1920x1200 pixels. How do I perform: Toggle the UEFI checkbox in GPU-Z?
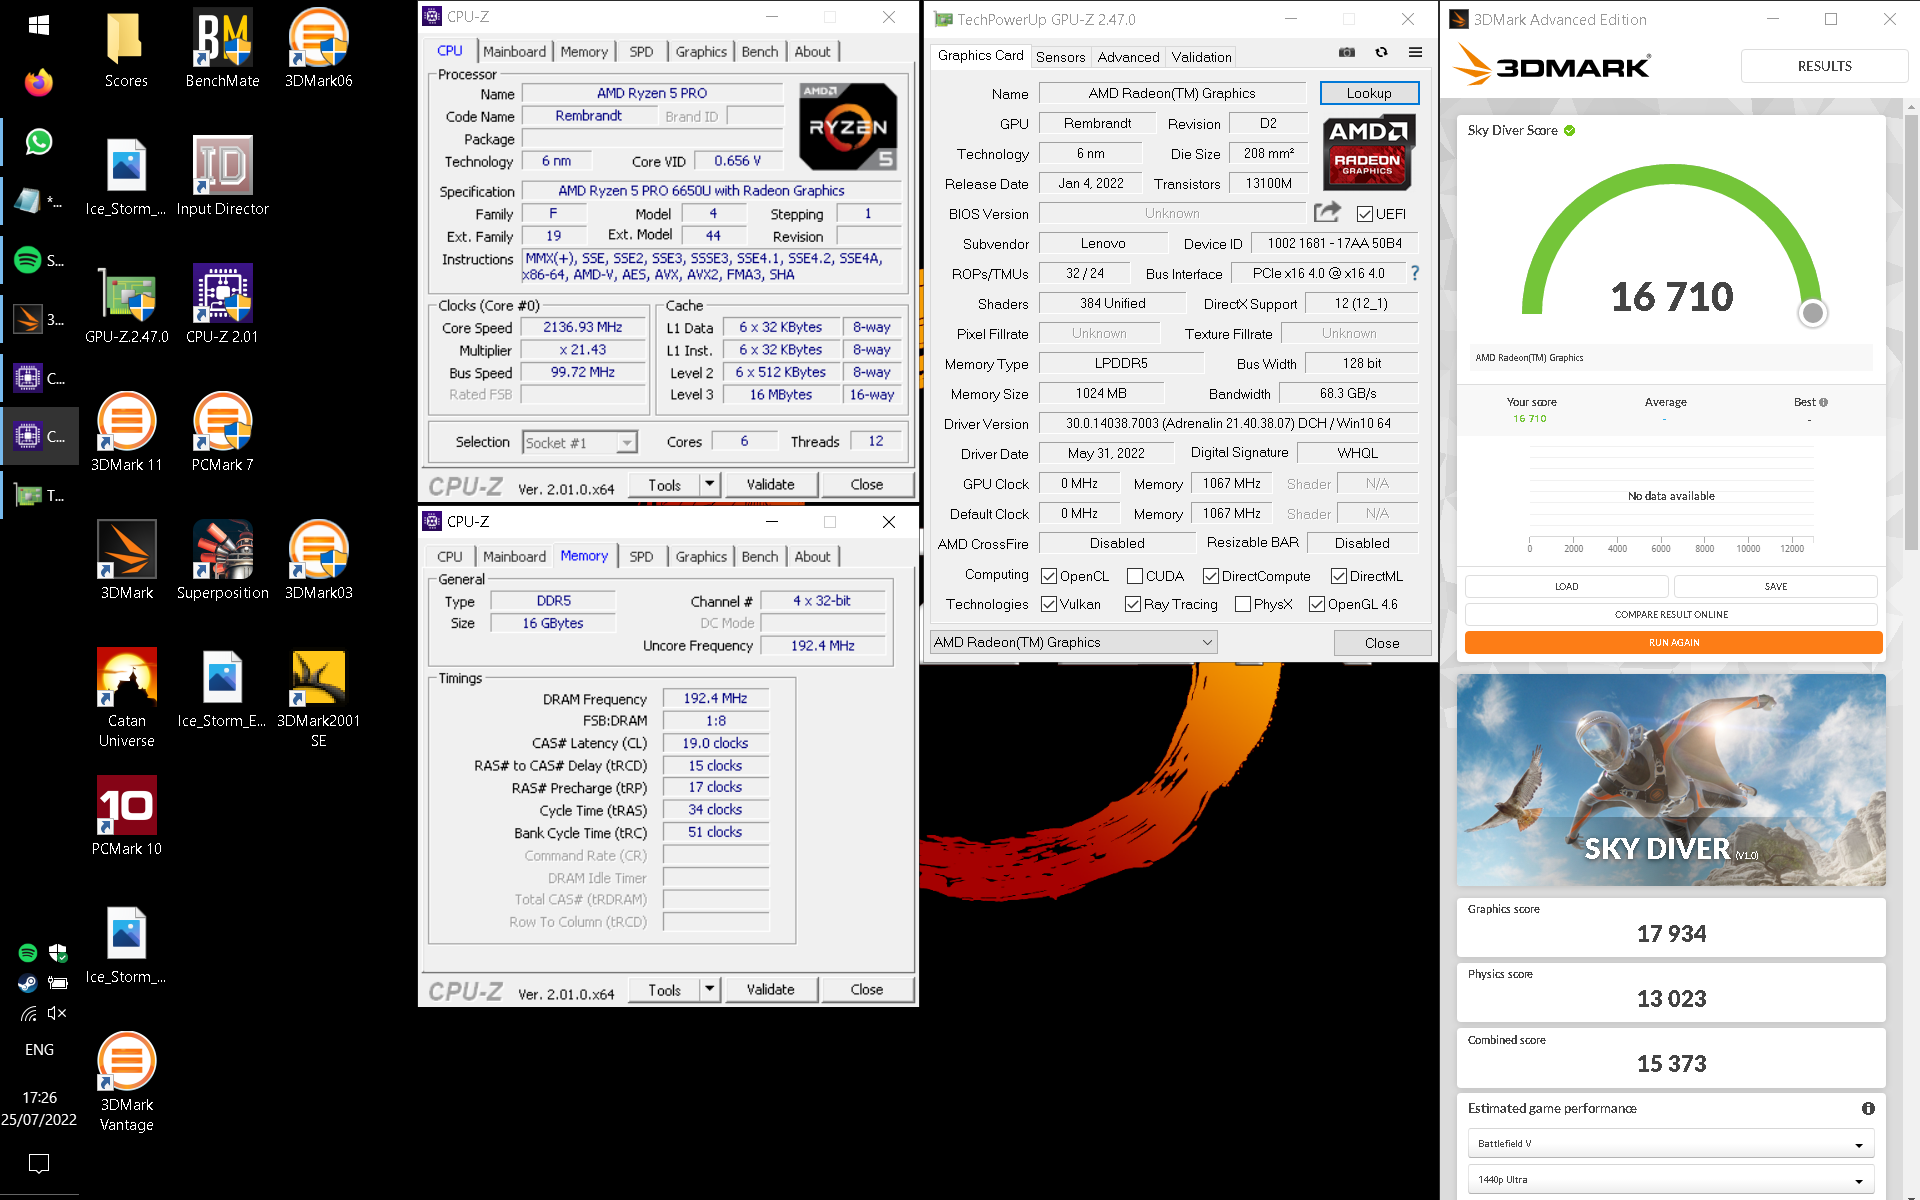pos(1364,214)
